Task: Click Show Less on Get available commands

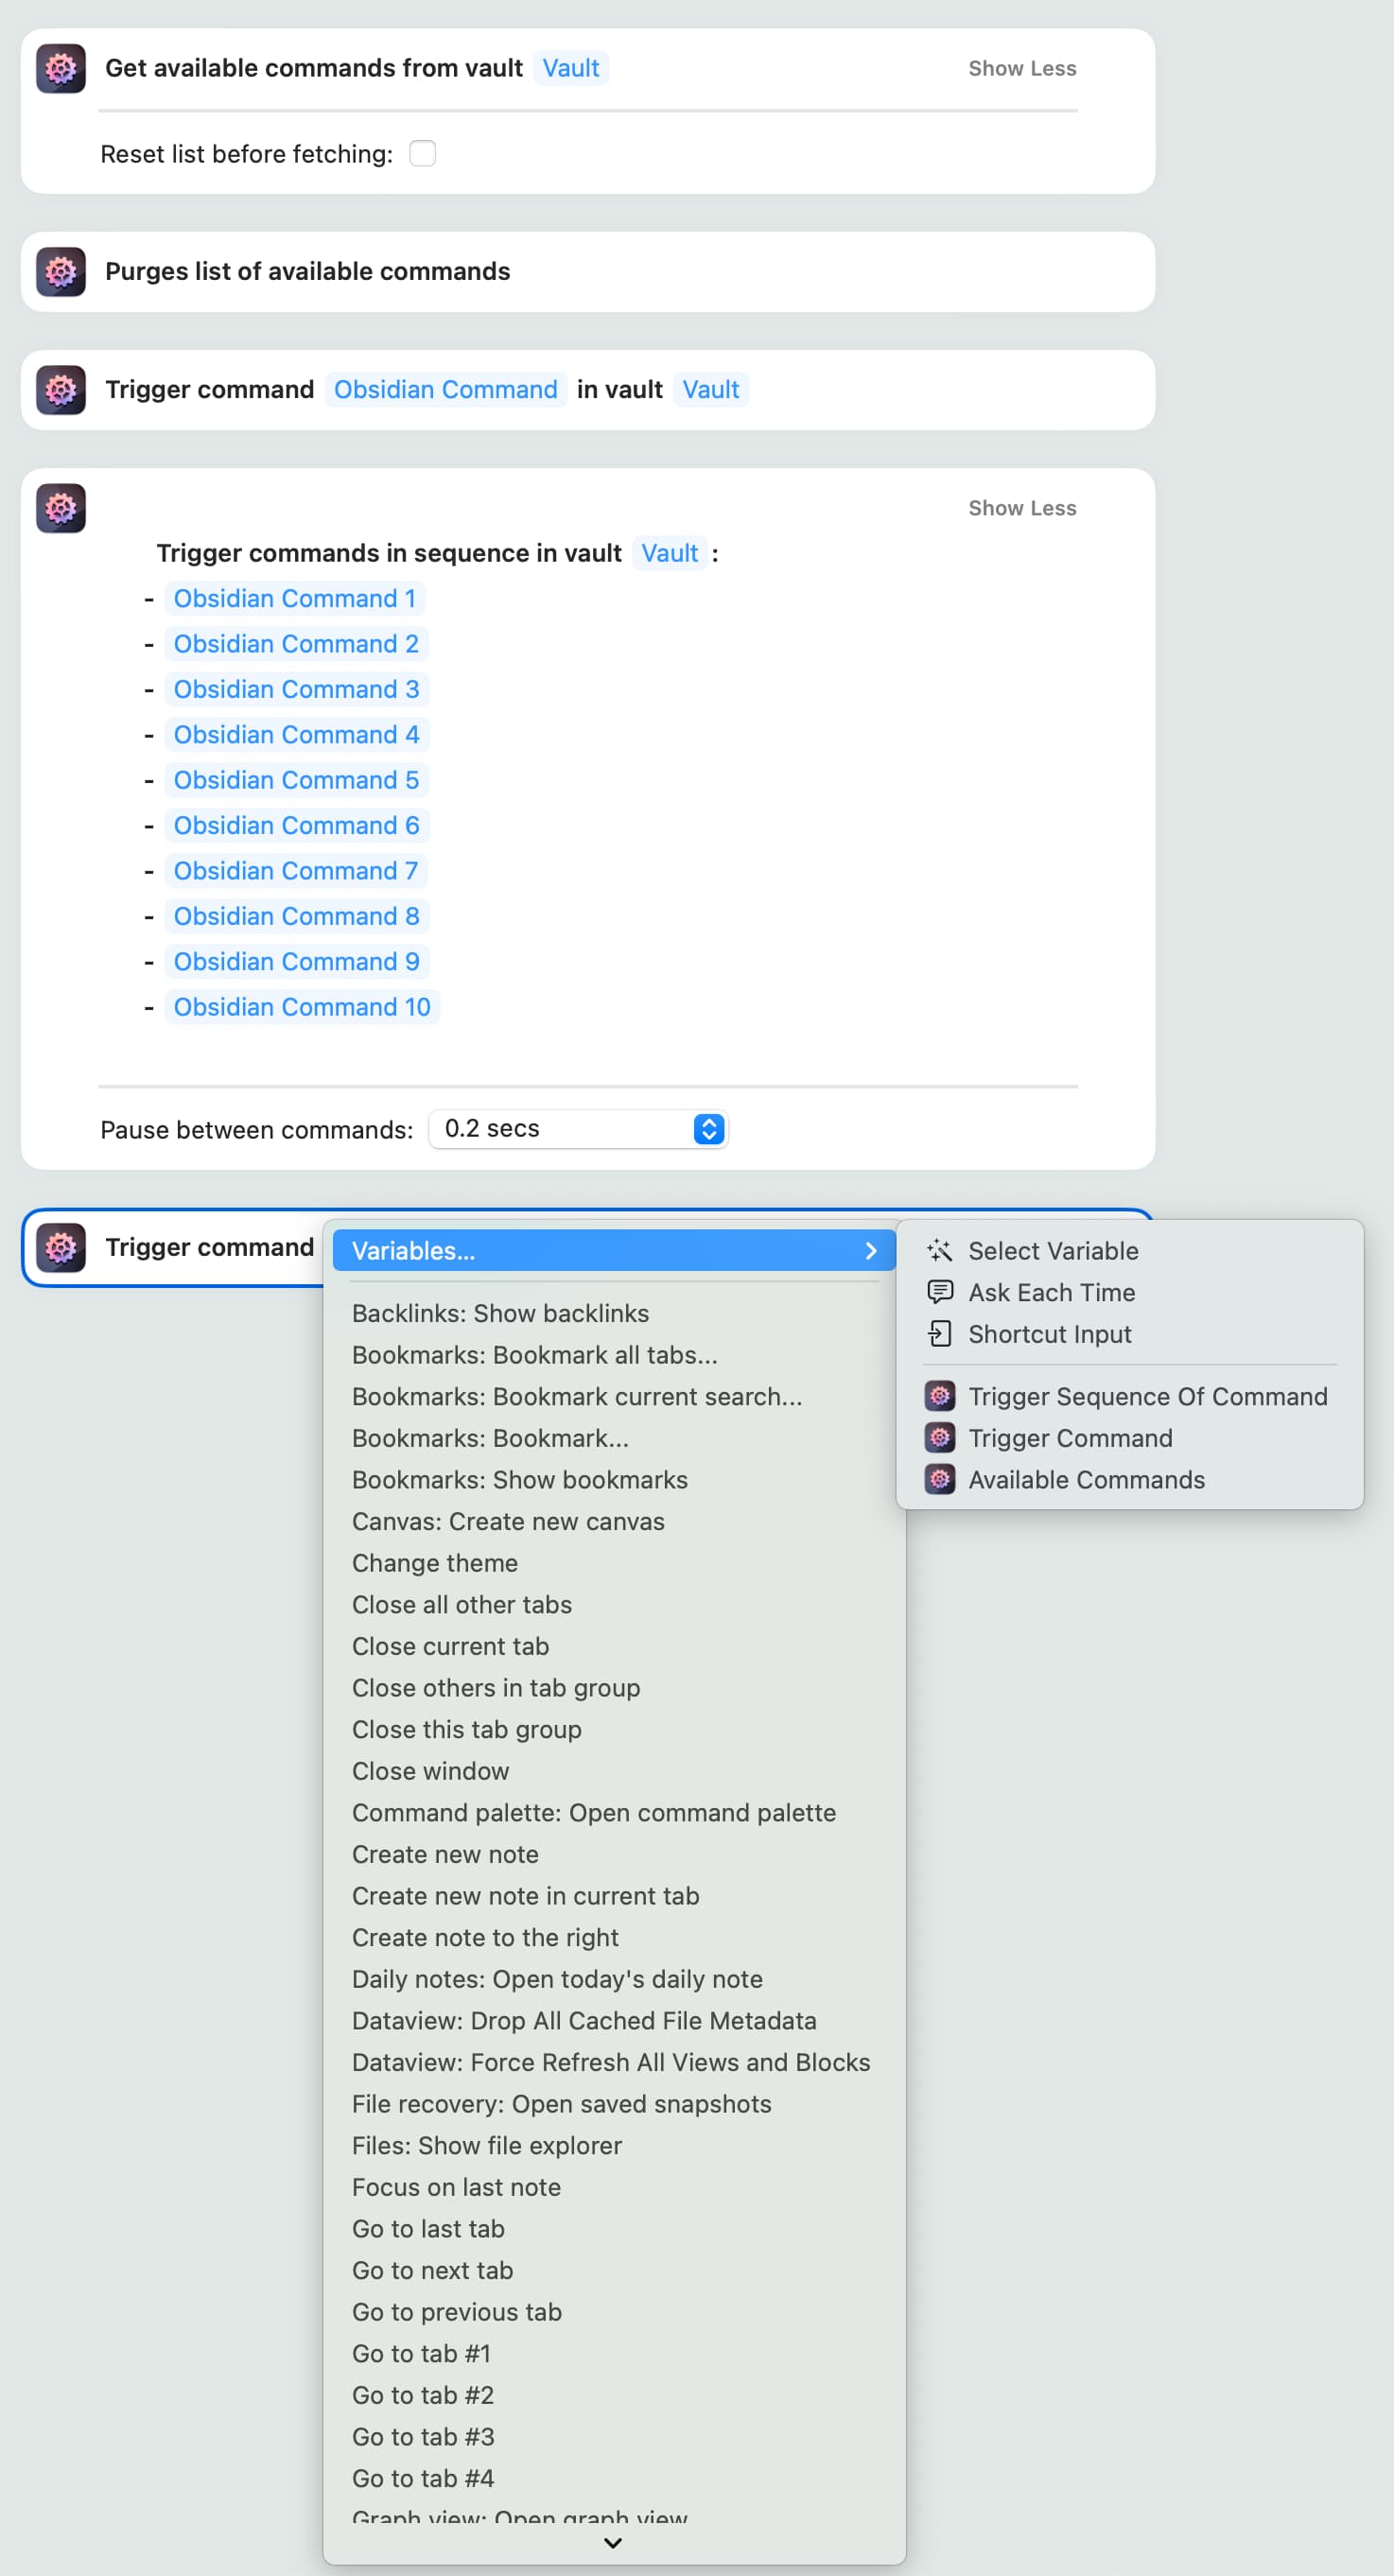Action: click(x=1021, y=69)
